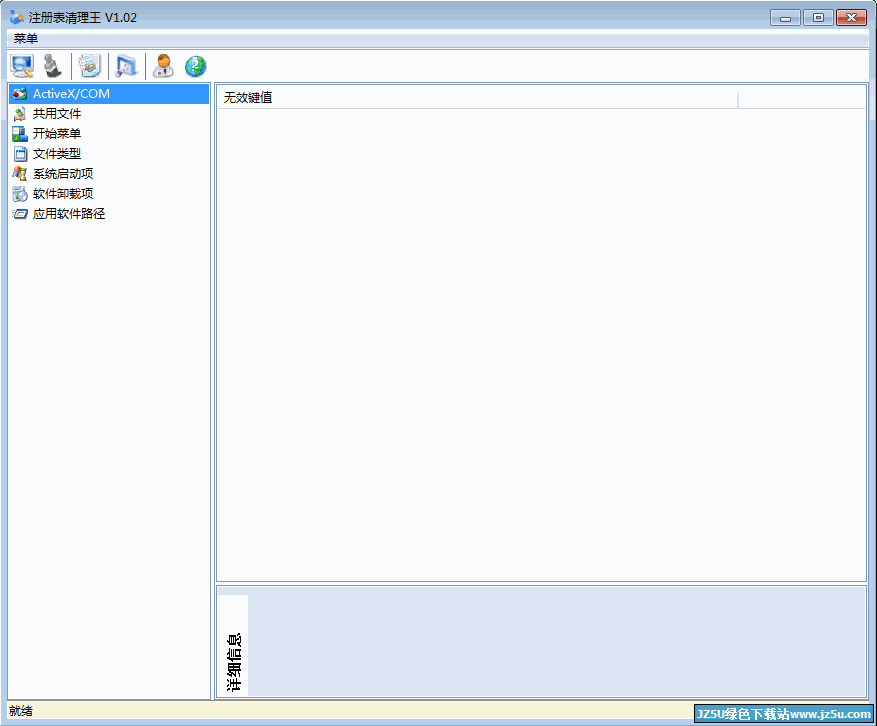Maximize the 注册表清理王 window

click(x=818, y=18)
